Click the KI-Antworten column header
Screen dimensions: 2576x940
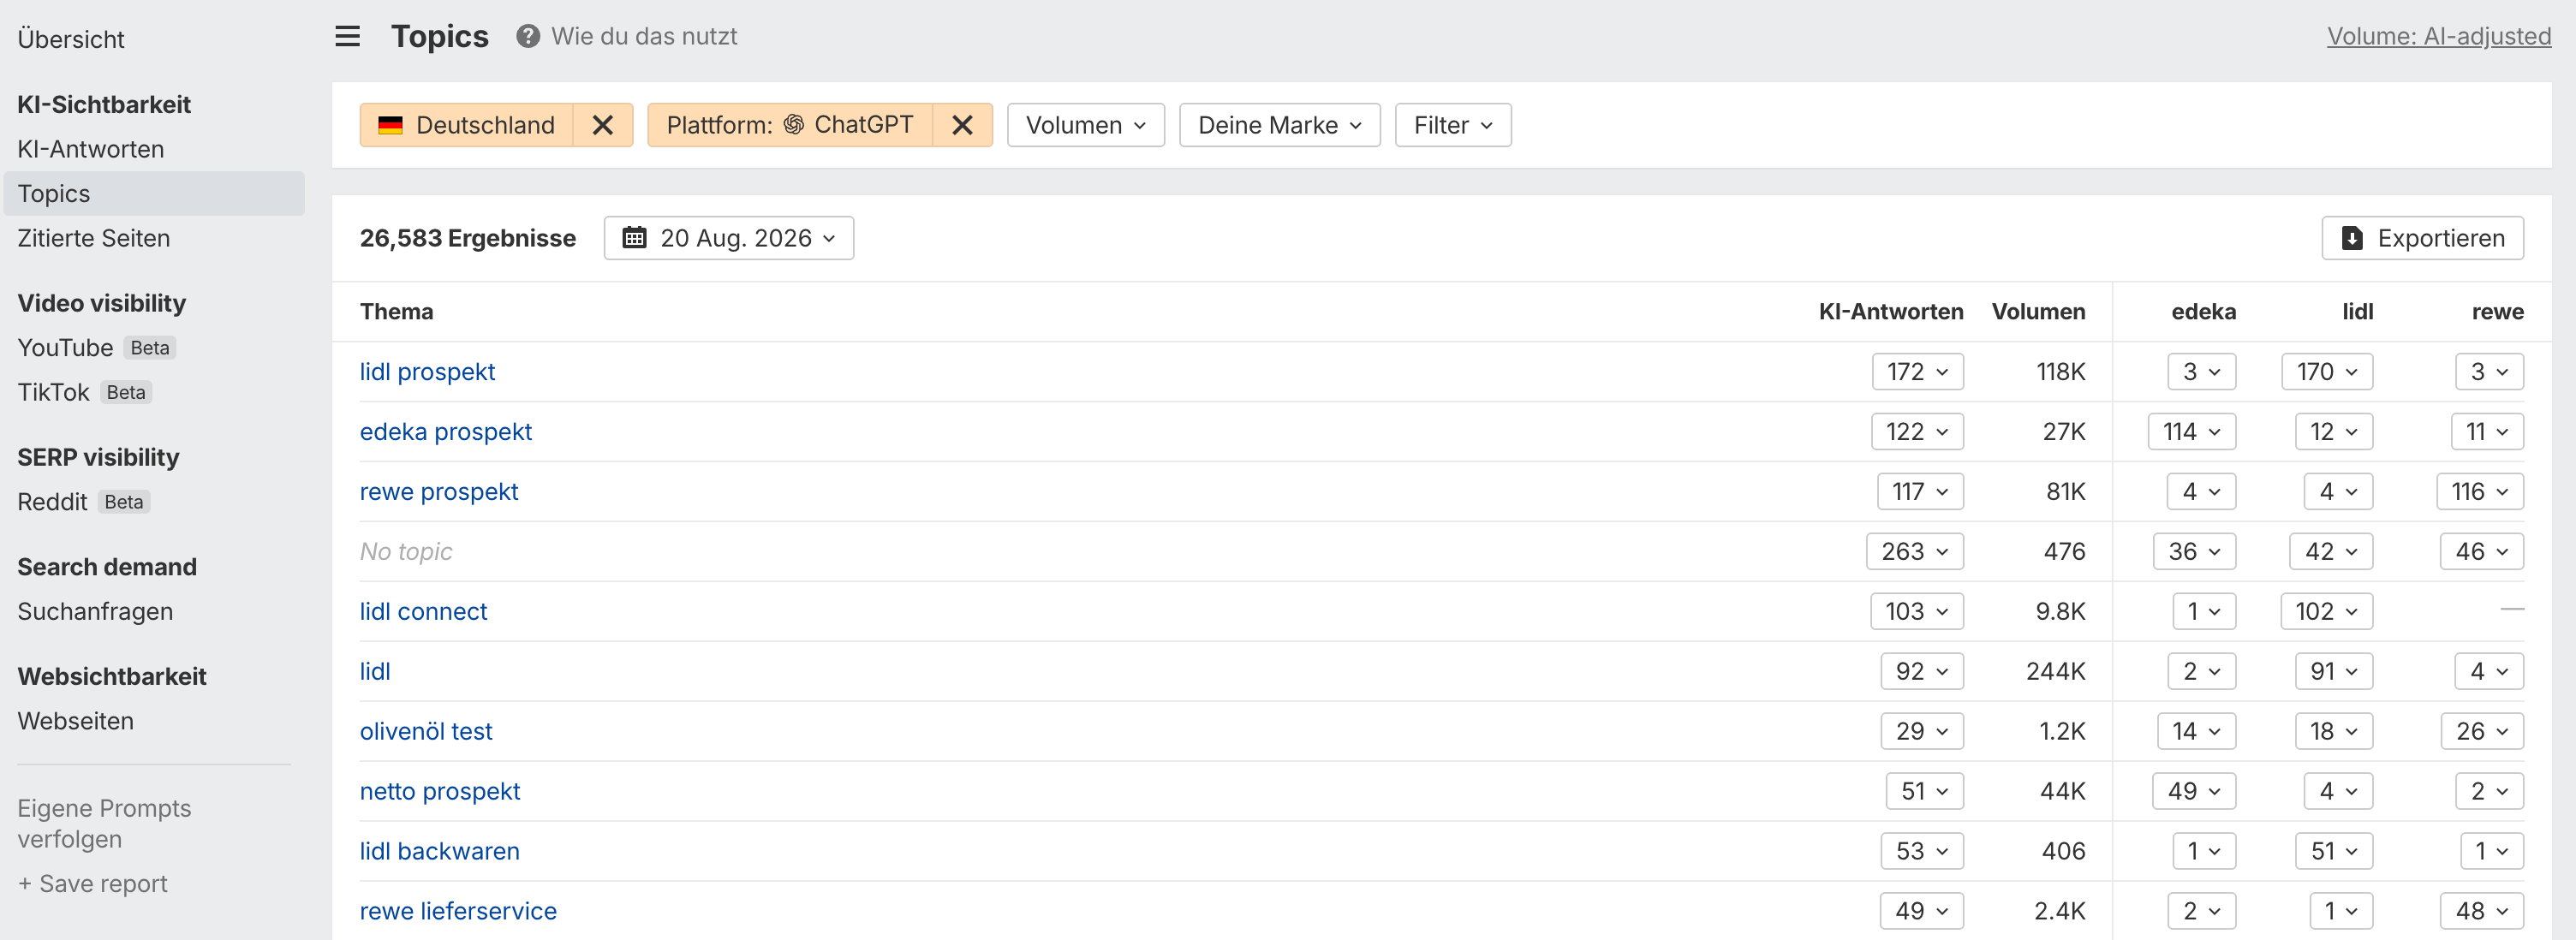(x=1890, y=312)
